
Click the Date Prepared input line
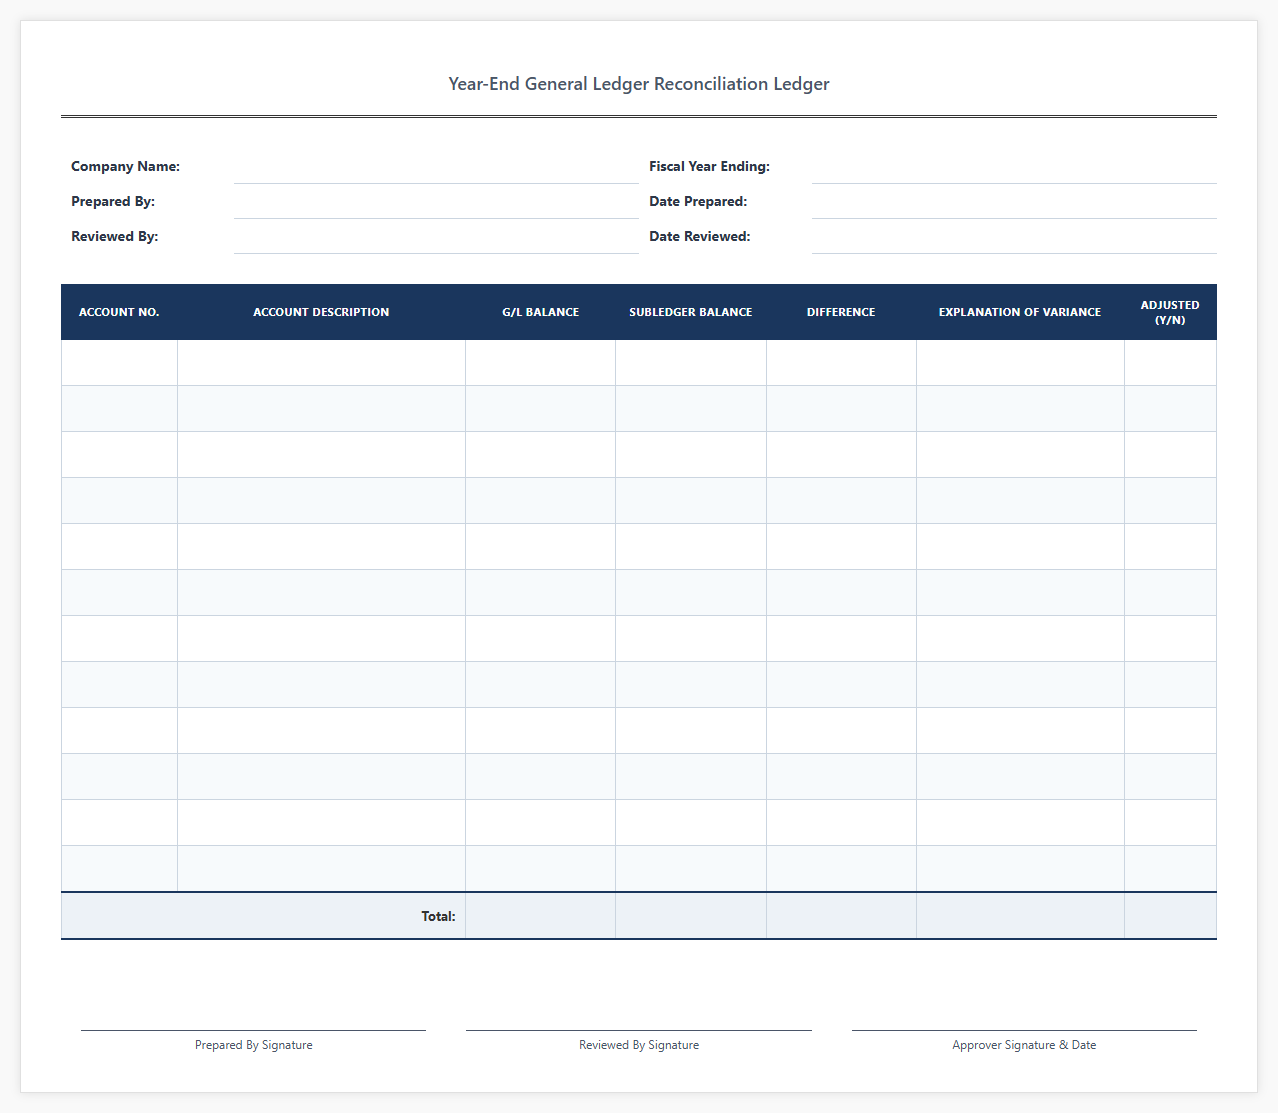point(1014,202)
